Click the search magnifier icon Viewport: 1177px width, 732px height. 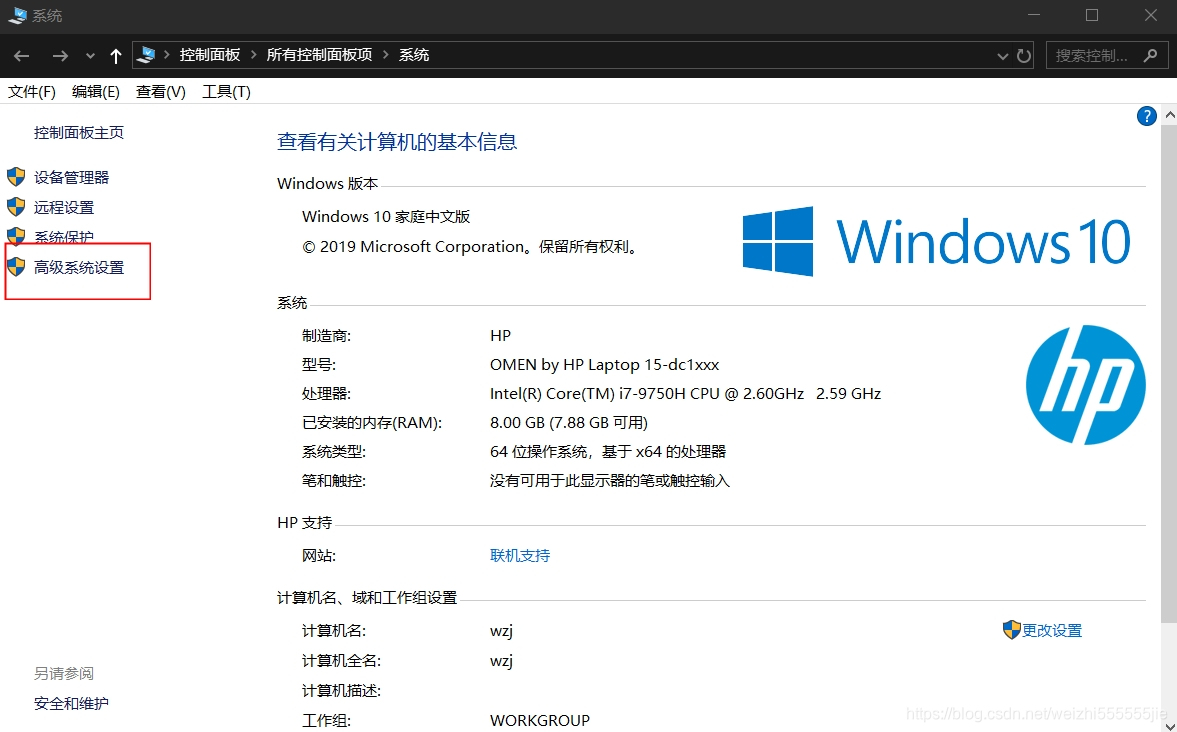pyautogui.click(x=1150, y=56)
